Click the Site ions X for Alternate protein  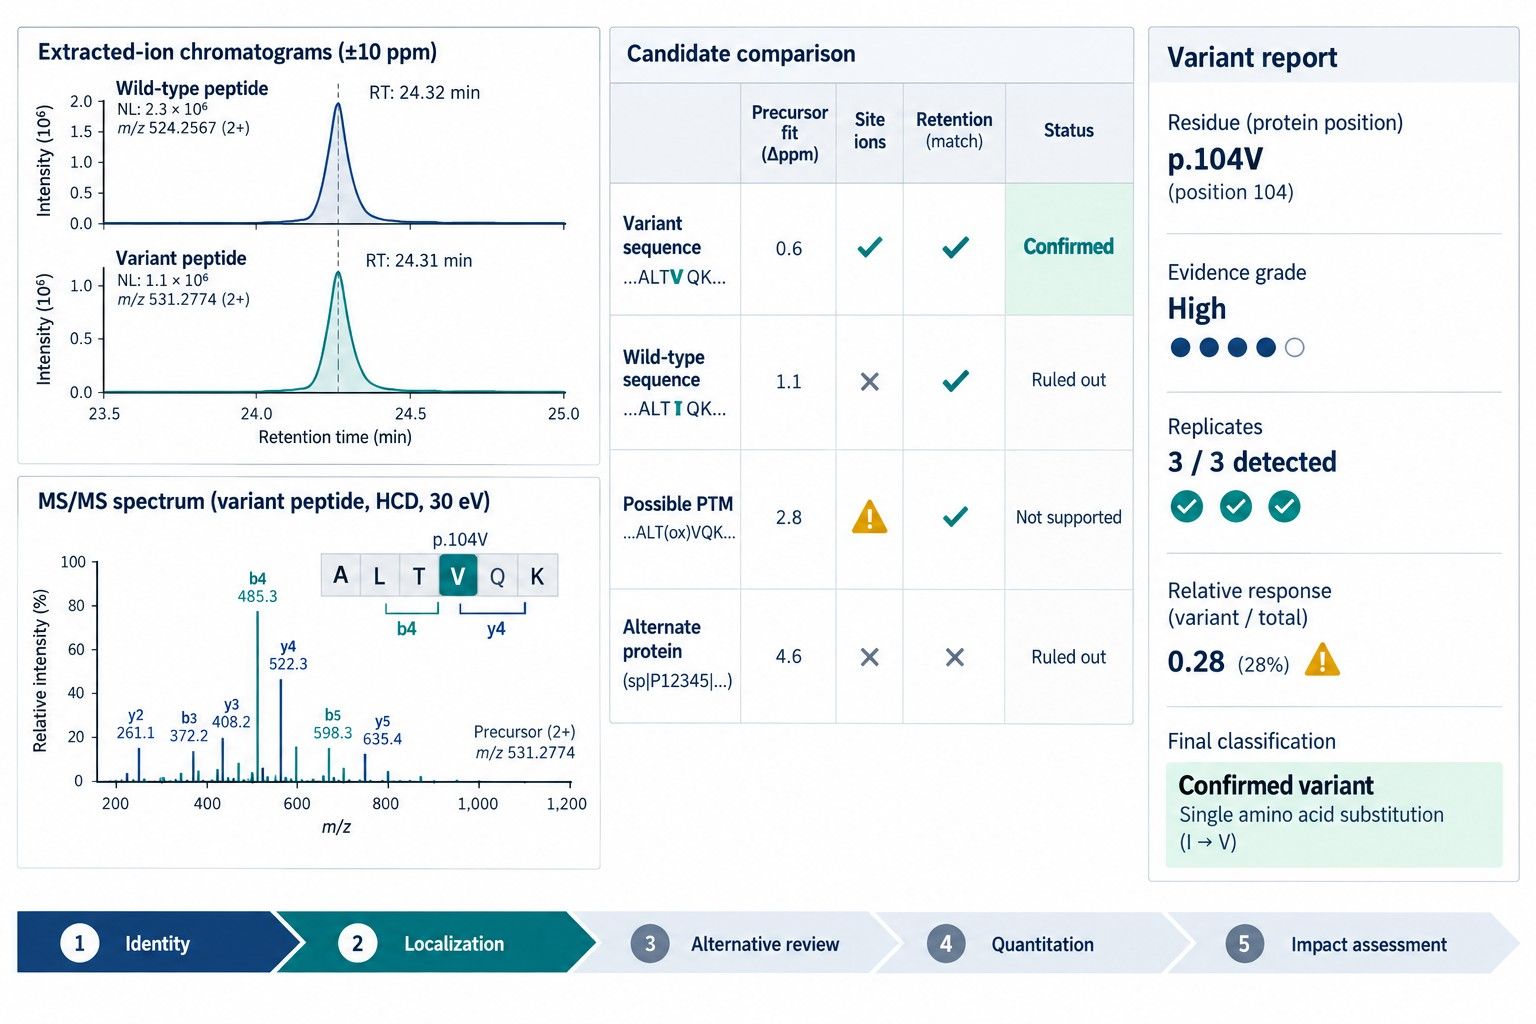[870, 657]
